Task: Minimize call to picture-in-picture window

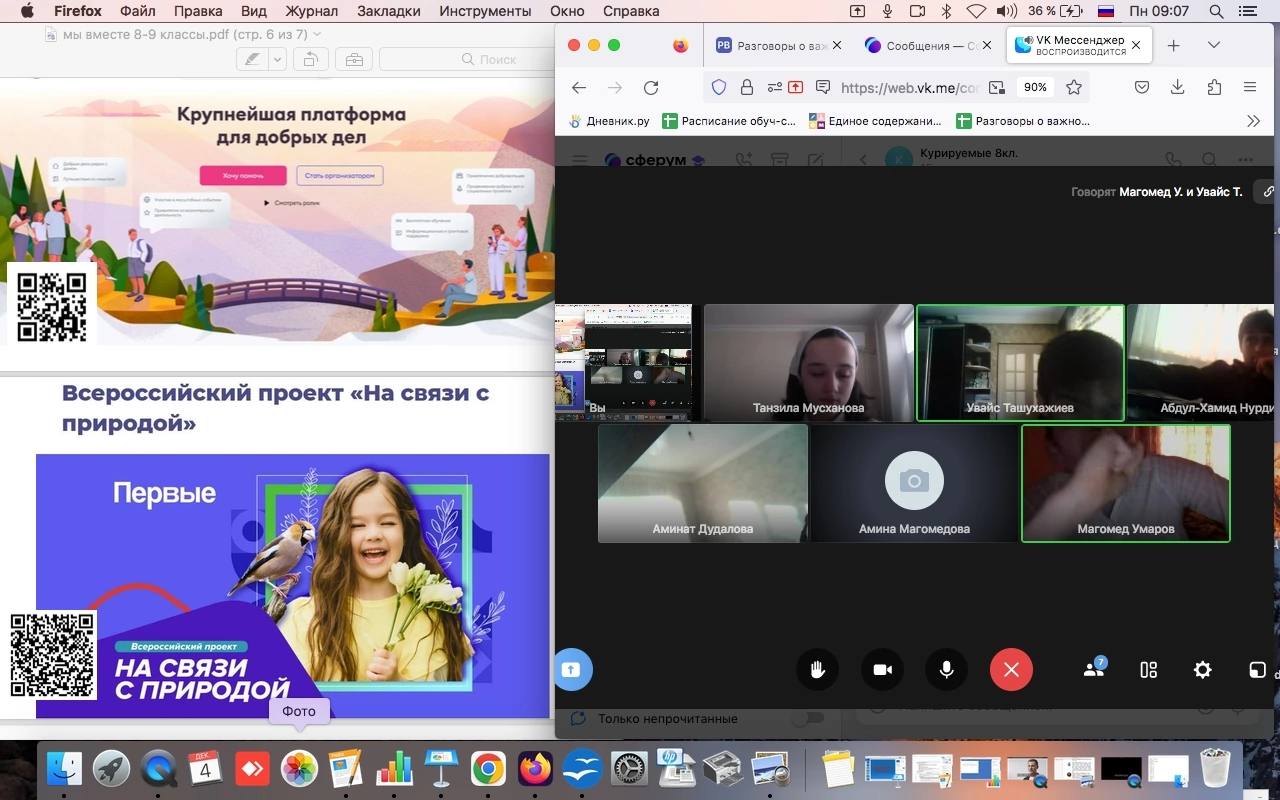Action: (1257, 670)
